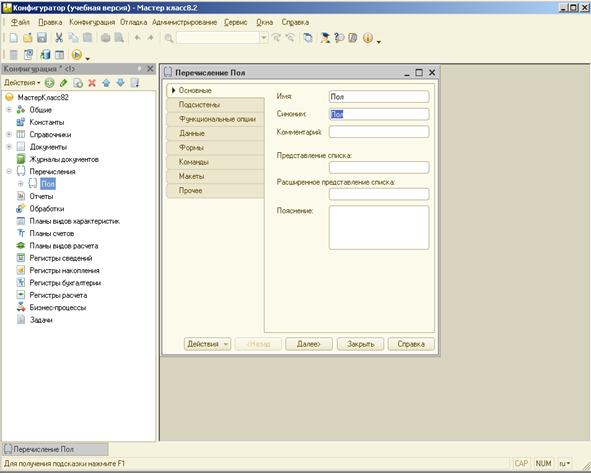
Task: Click the green Add button in Configuration panel
Action: point(49,83)
